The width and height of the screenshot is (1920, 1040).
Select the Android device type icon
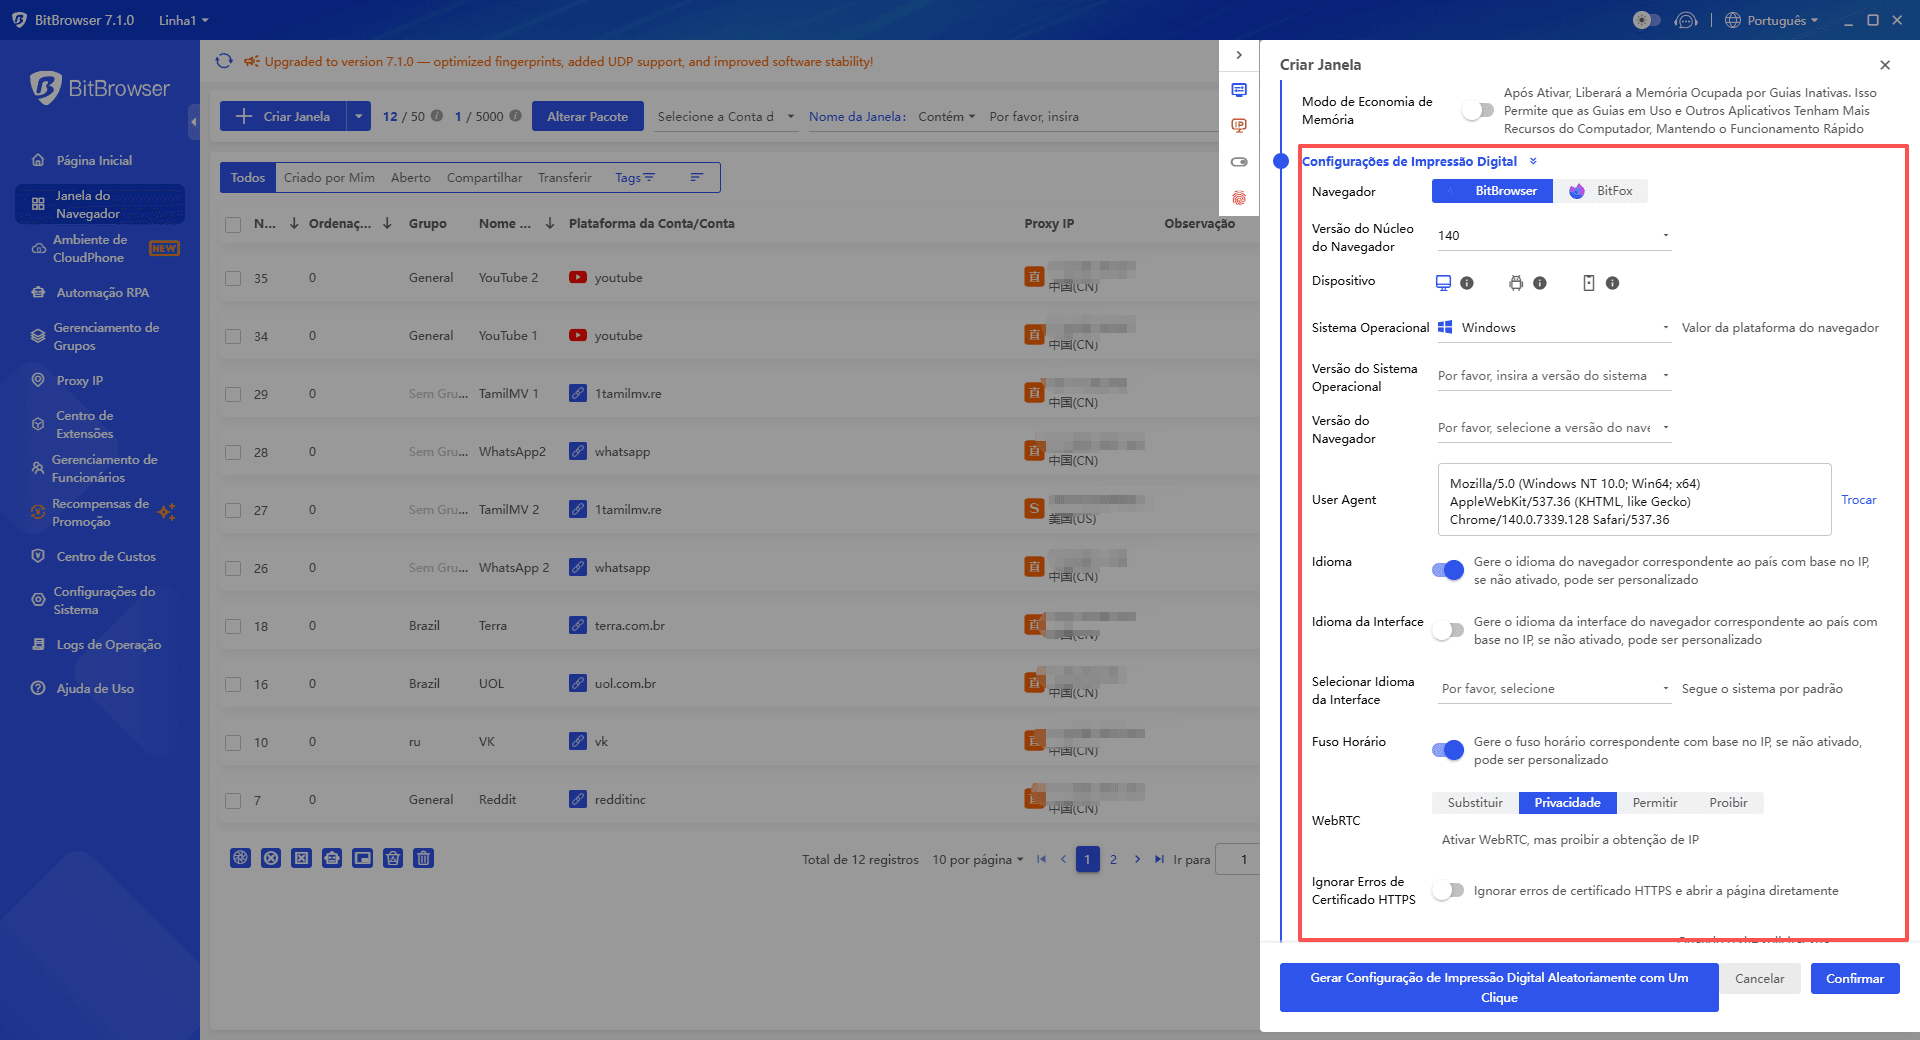point(1516,283)
